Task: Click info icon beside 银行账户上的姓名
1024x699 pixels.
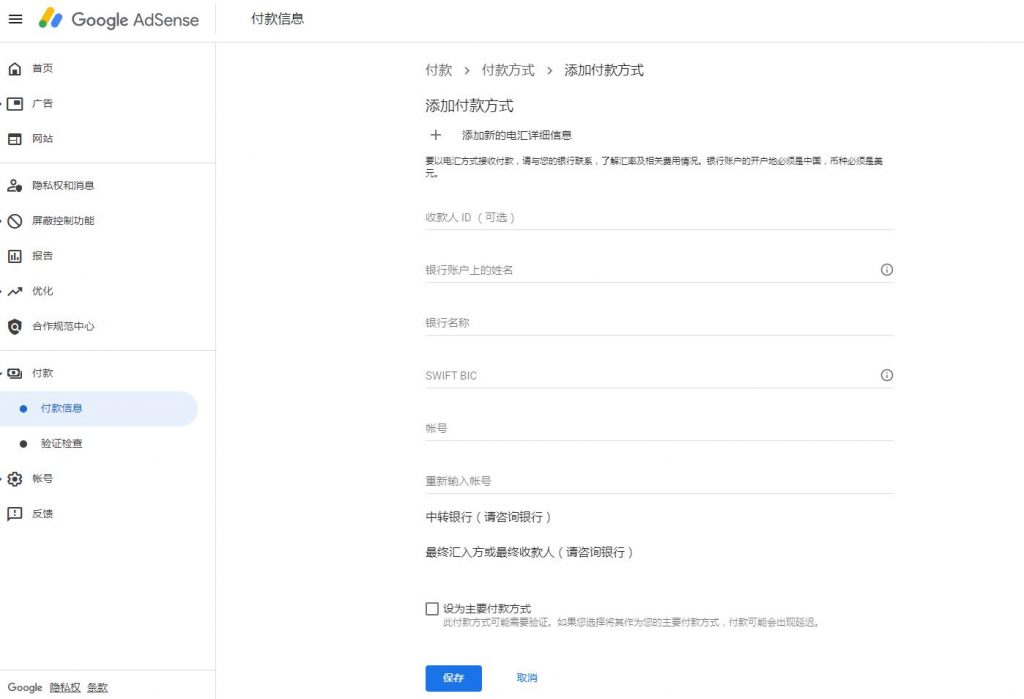Action: click(886, 270)
